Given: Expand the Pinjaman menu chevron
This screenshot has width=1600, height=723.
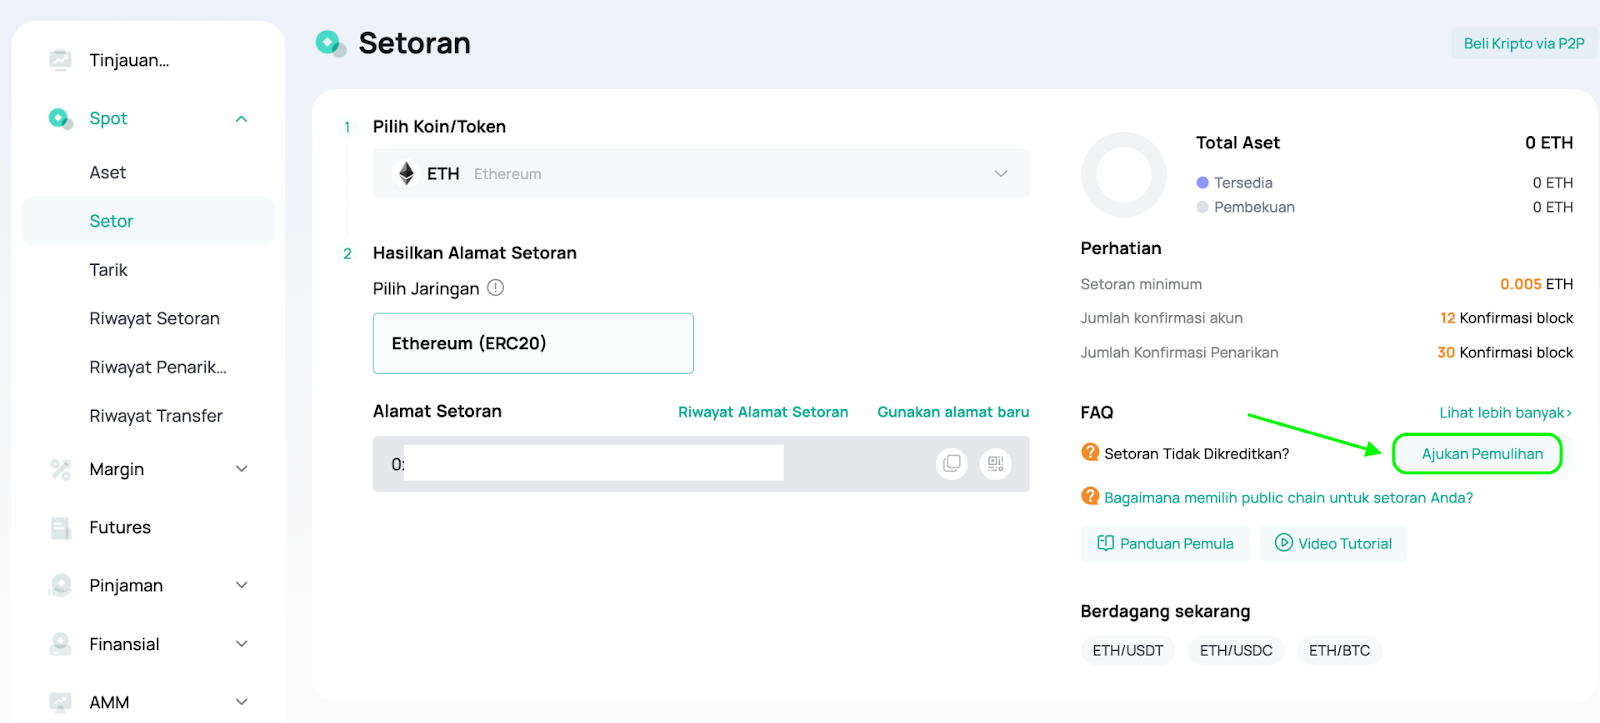Looking at the screenshot, I should click(x=241, y=585).
